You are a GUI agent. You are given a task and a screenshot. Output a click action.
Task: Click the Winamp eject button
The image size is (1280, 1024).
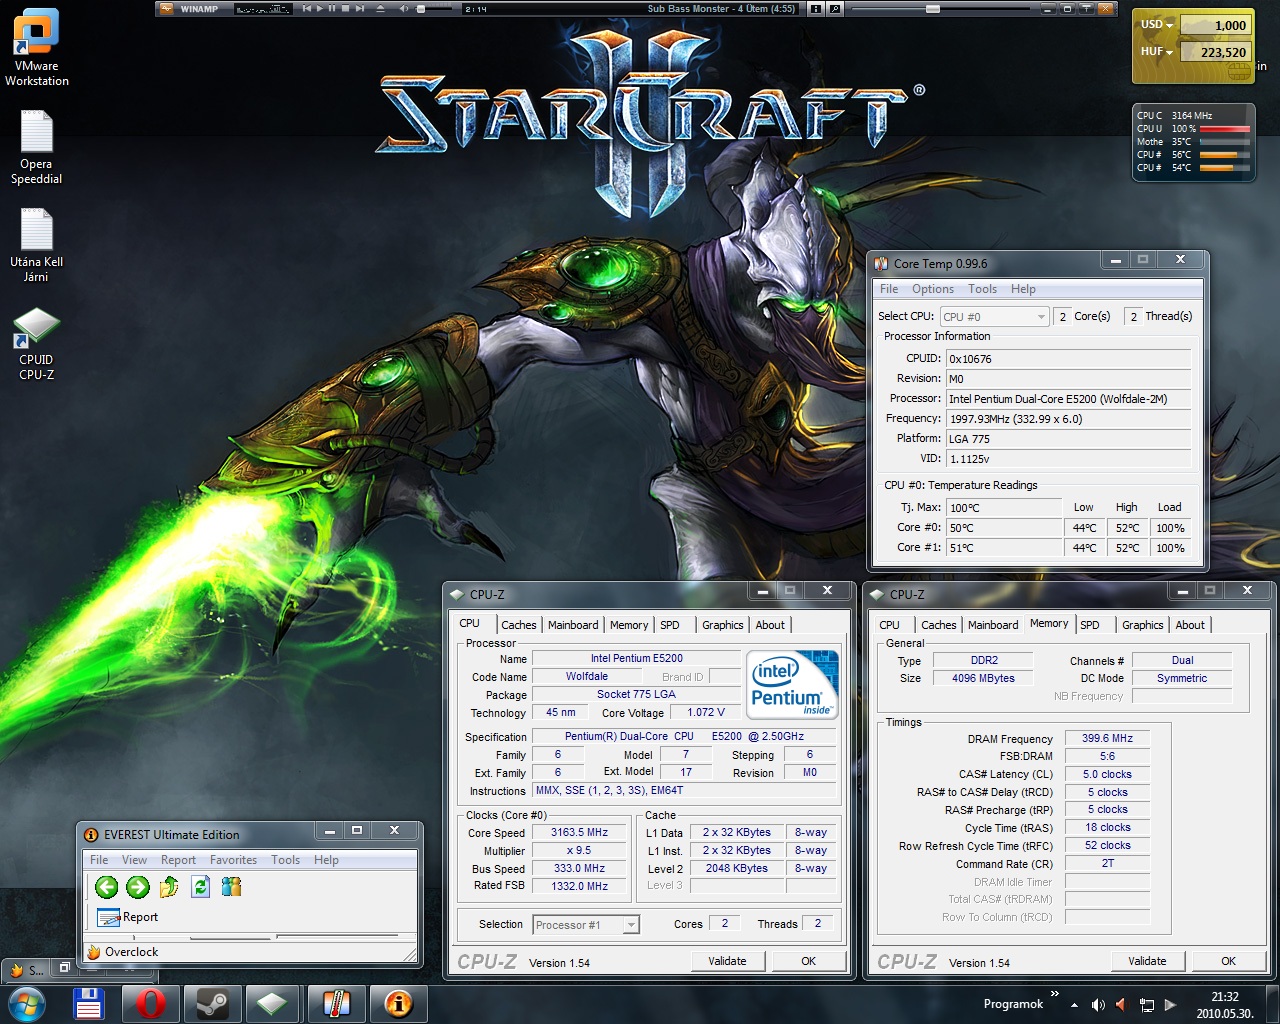(x=380, y=8)
